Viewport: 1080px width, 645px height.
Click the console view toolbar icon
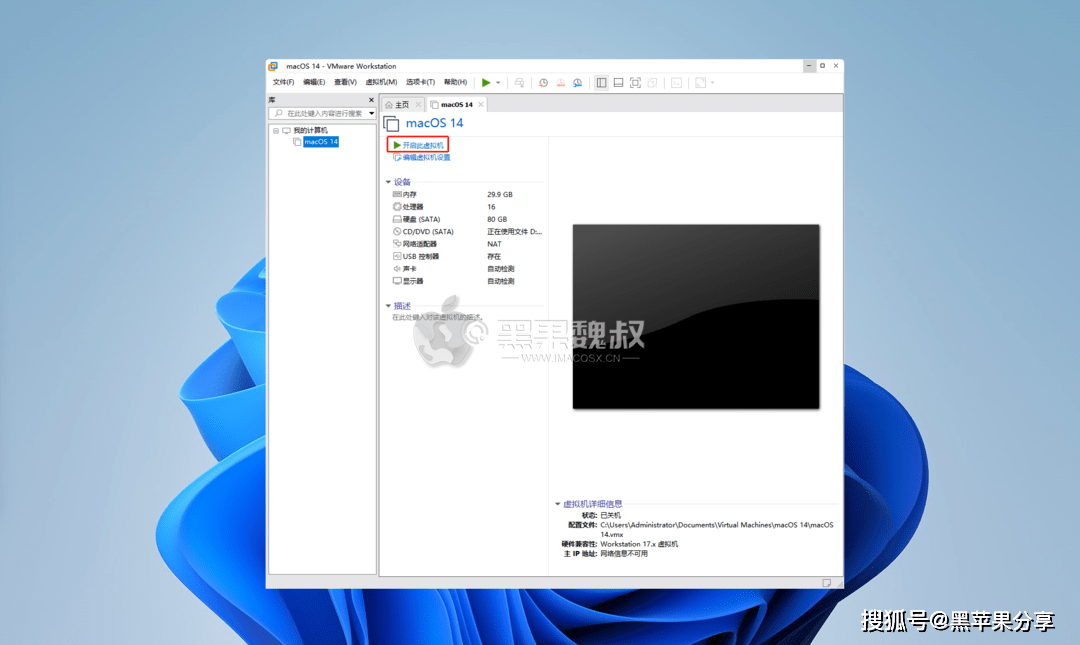coord(676,83)
